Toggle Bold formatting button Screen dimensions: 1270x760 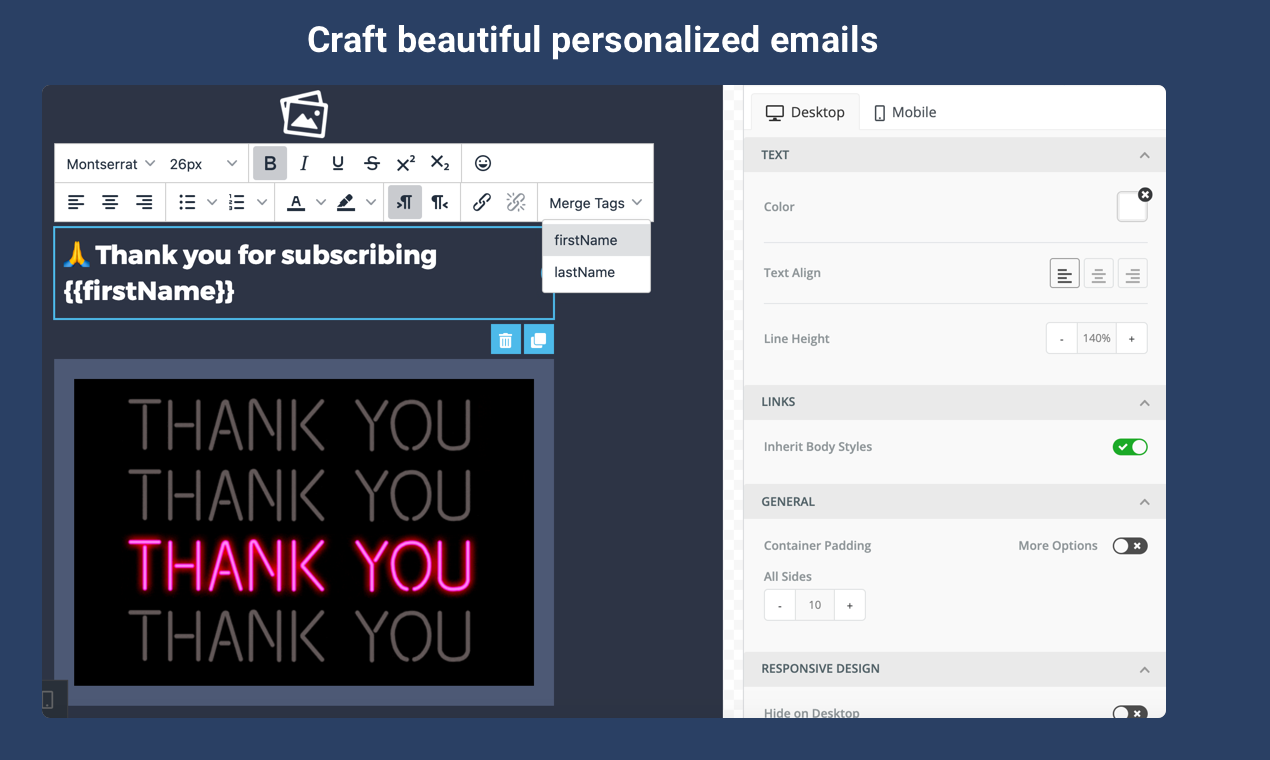click(x=270, y=163)
